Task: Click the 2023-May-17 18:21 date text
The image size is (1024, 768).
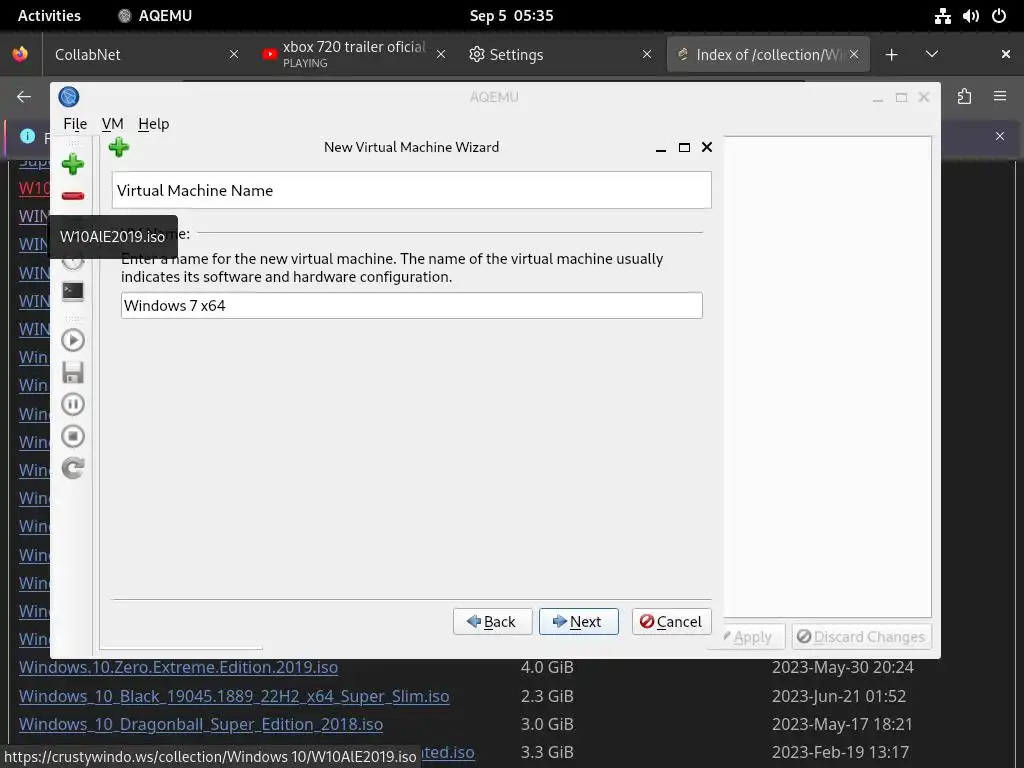Action: pyautogui.click(x=842, y=724)
